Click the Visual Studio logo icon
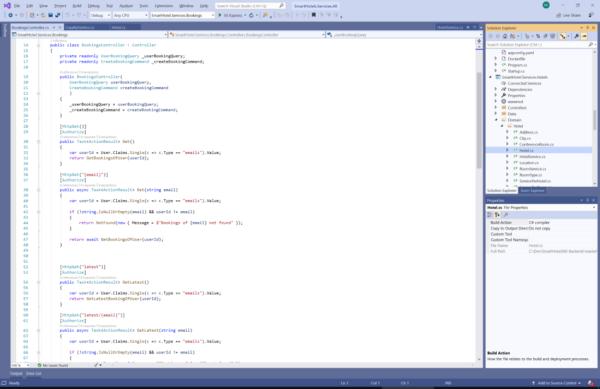600x389 pixels. [7, 6]
